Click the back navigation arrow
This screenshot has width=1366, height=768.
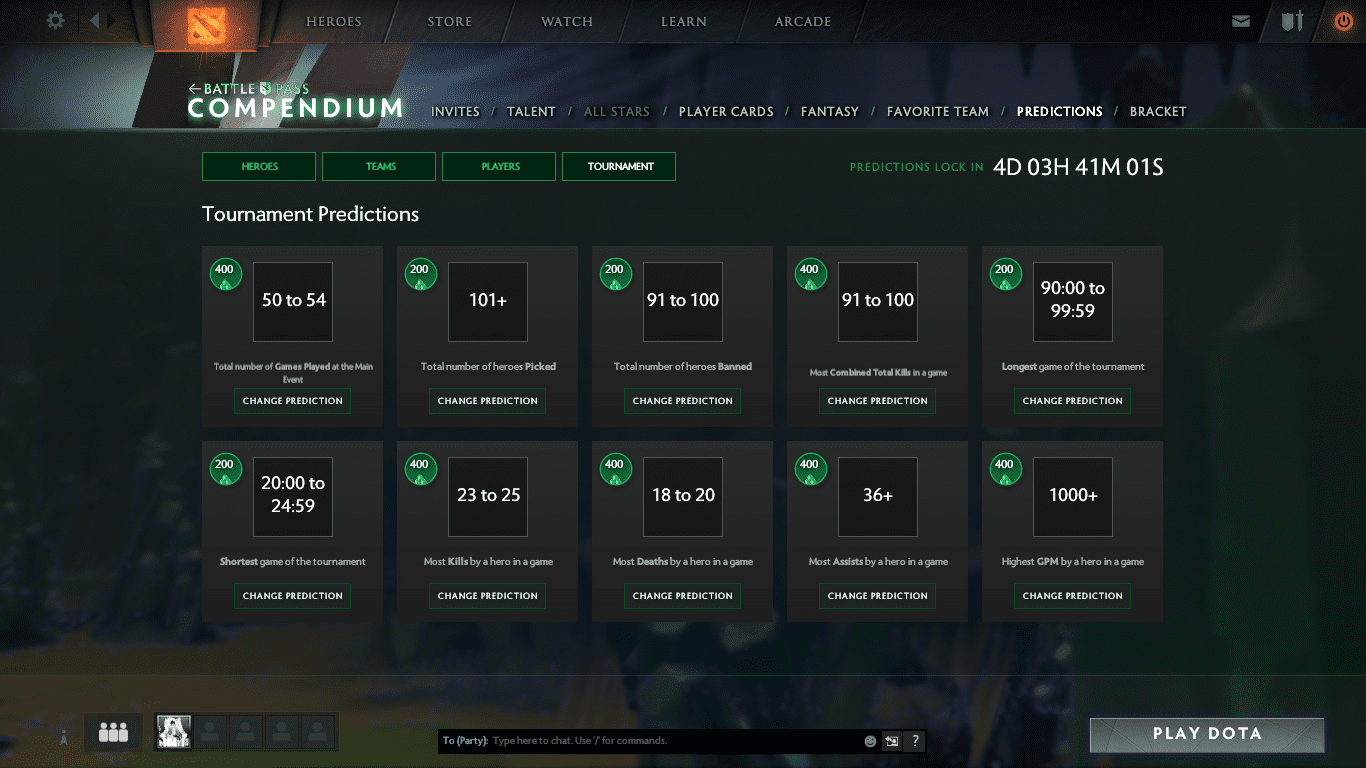click(x=95, y=21)
